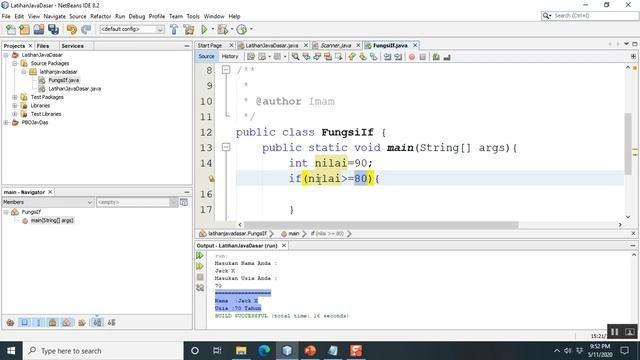Click the Debug Project toolbar icon
This screenshot has width=640, height=360.
(222, 29)
